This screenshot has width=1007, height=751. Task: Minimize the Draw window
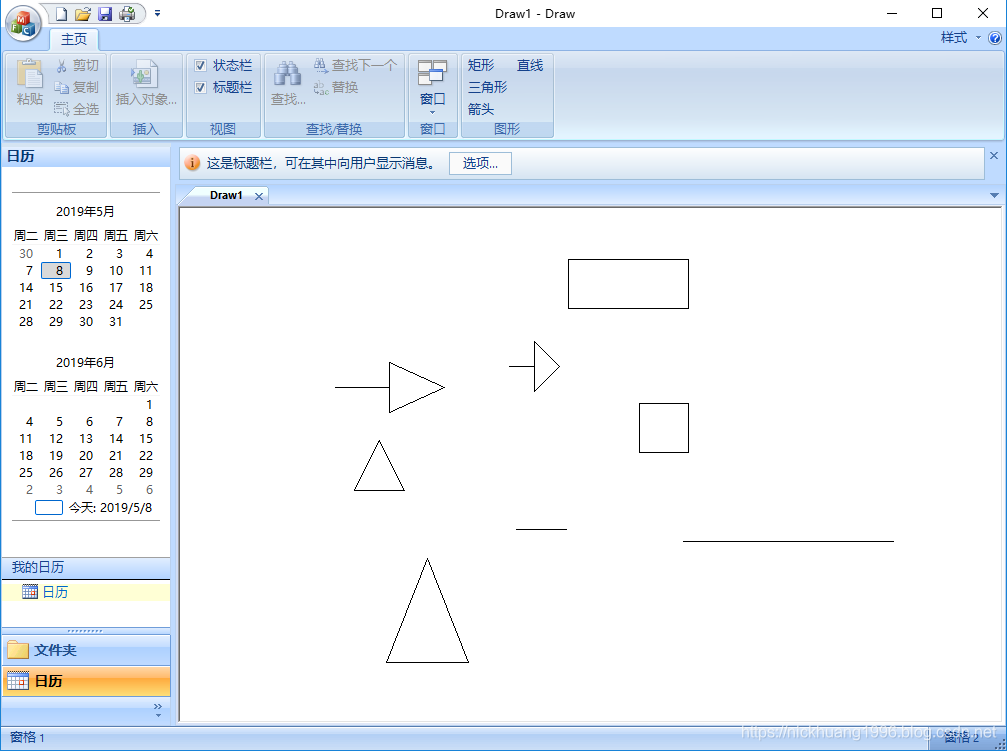click(891, 13)
